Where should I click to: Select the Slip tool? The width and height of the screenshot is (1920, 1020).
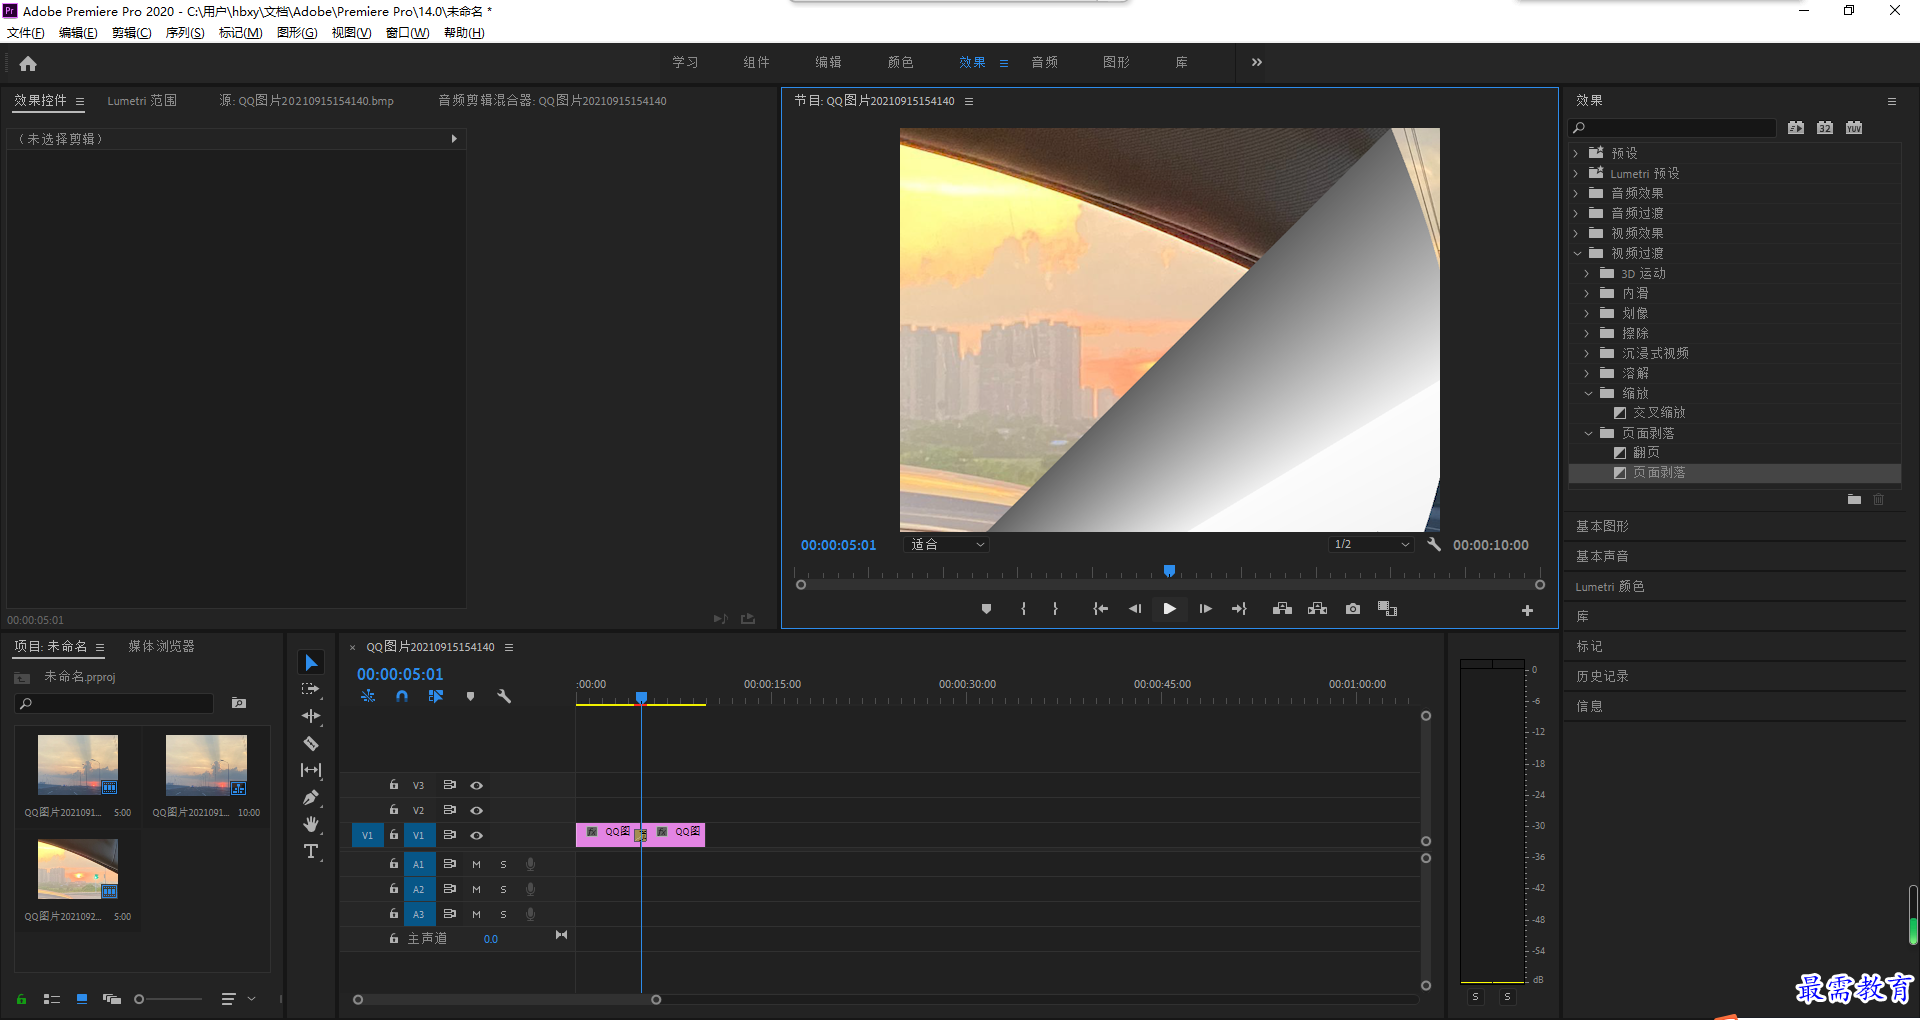coord(311,770)
